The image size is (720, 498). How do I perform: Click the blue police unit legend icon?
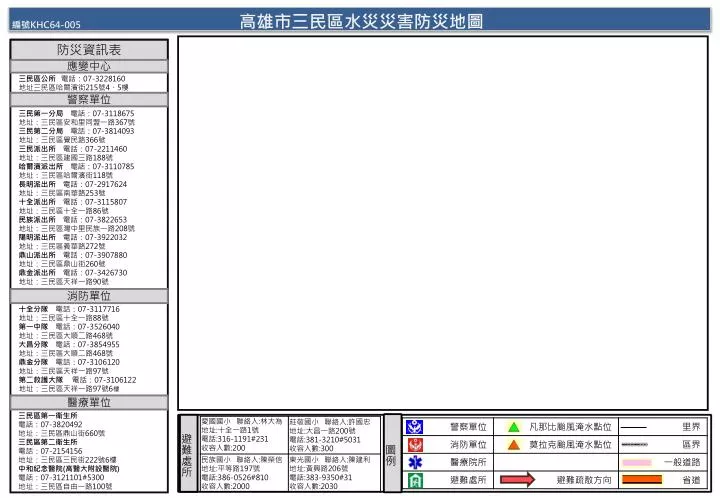(414, 427)
